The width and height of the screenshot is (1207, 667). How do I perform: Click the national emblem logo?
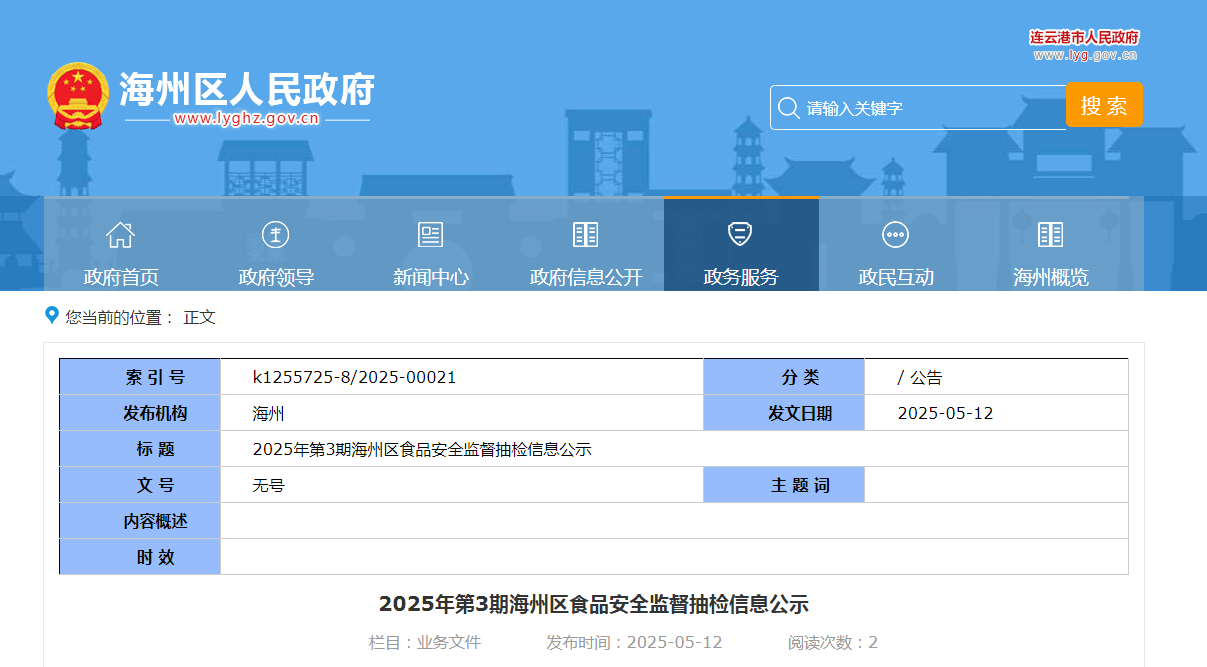(77, 96)
